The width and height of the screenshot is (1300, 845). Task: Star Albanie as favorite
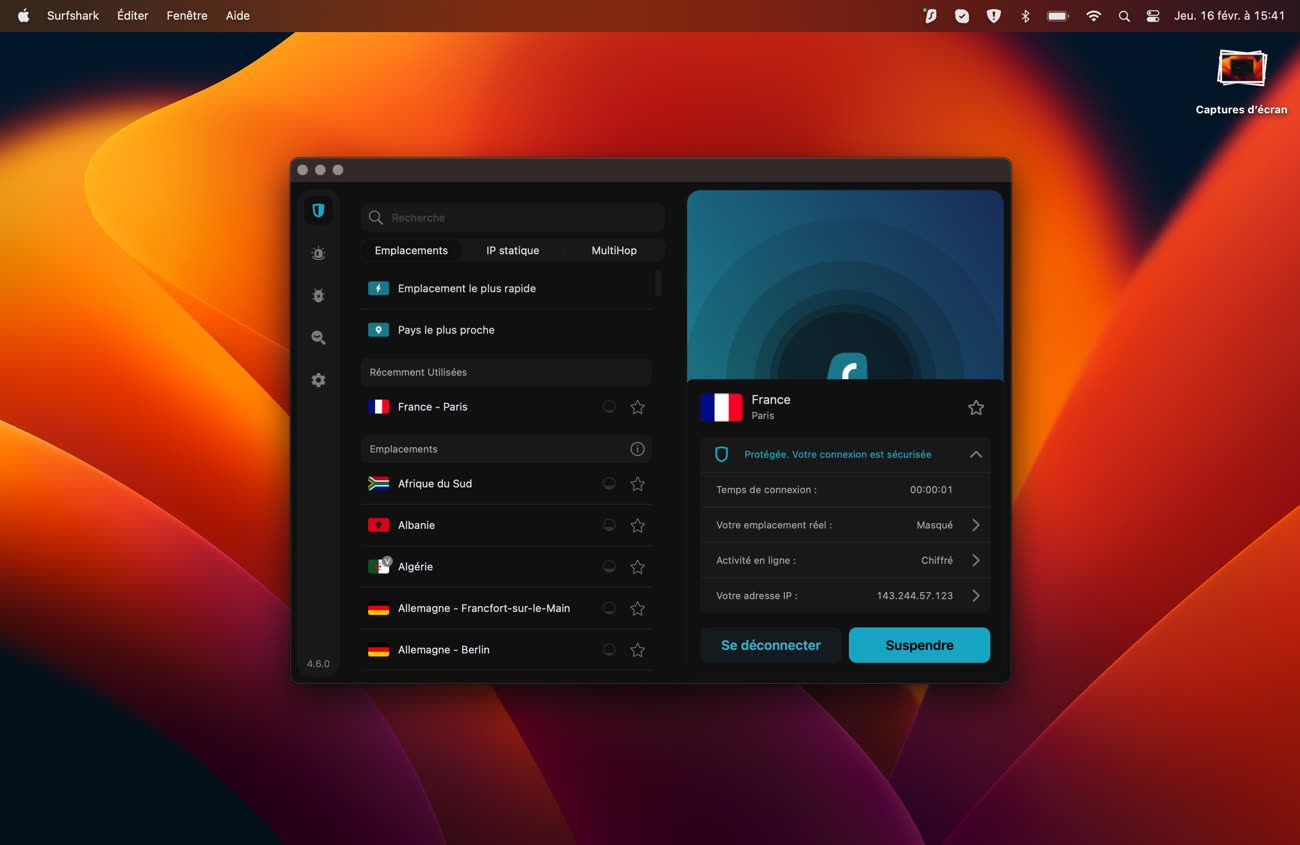637,525
